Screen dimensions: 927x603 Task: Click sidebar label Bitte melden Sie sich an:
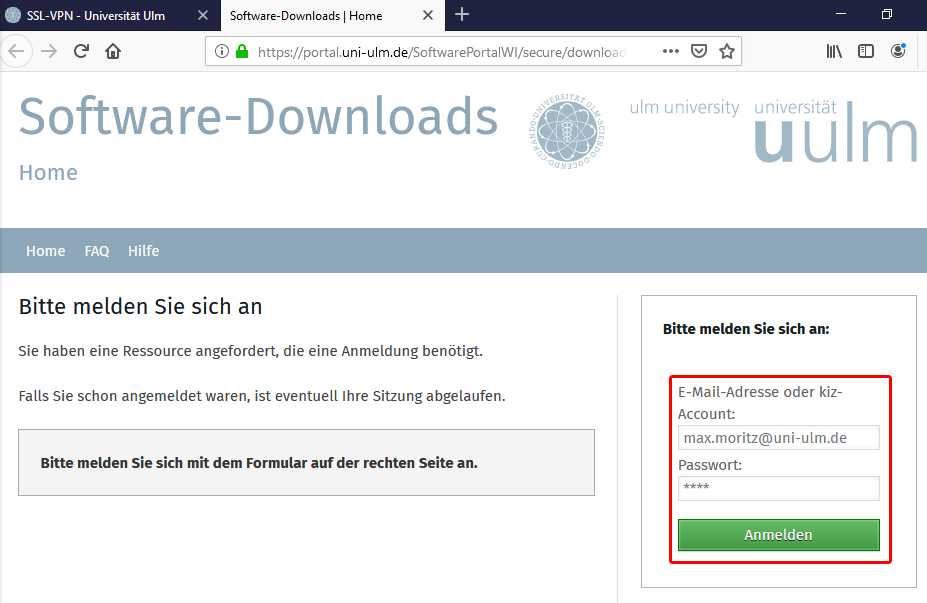[746, 329]
